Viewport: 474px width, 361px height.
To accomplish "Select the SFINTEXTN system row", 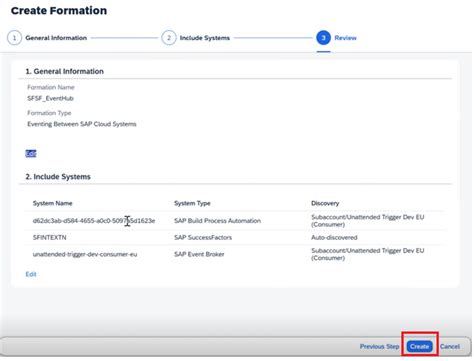I will point(235,238).
